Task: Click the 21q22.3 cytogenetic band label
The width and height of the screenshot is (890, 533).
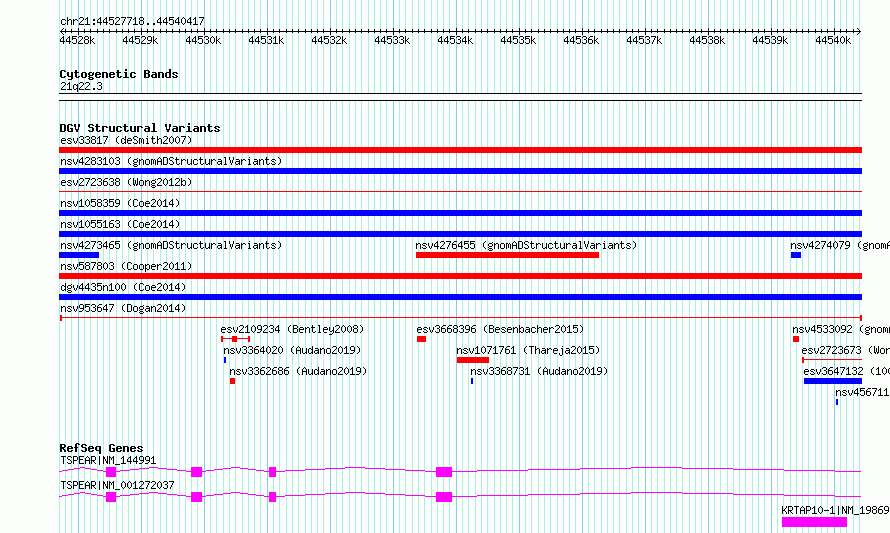Action: pyautogui.click(x=81, y=86)
